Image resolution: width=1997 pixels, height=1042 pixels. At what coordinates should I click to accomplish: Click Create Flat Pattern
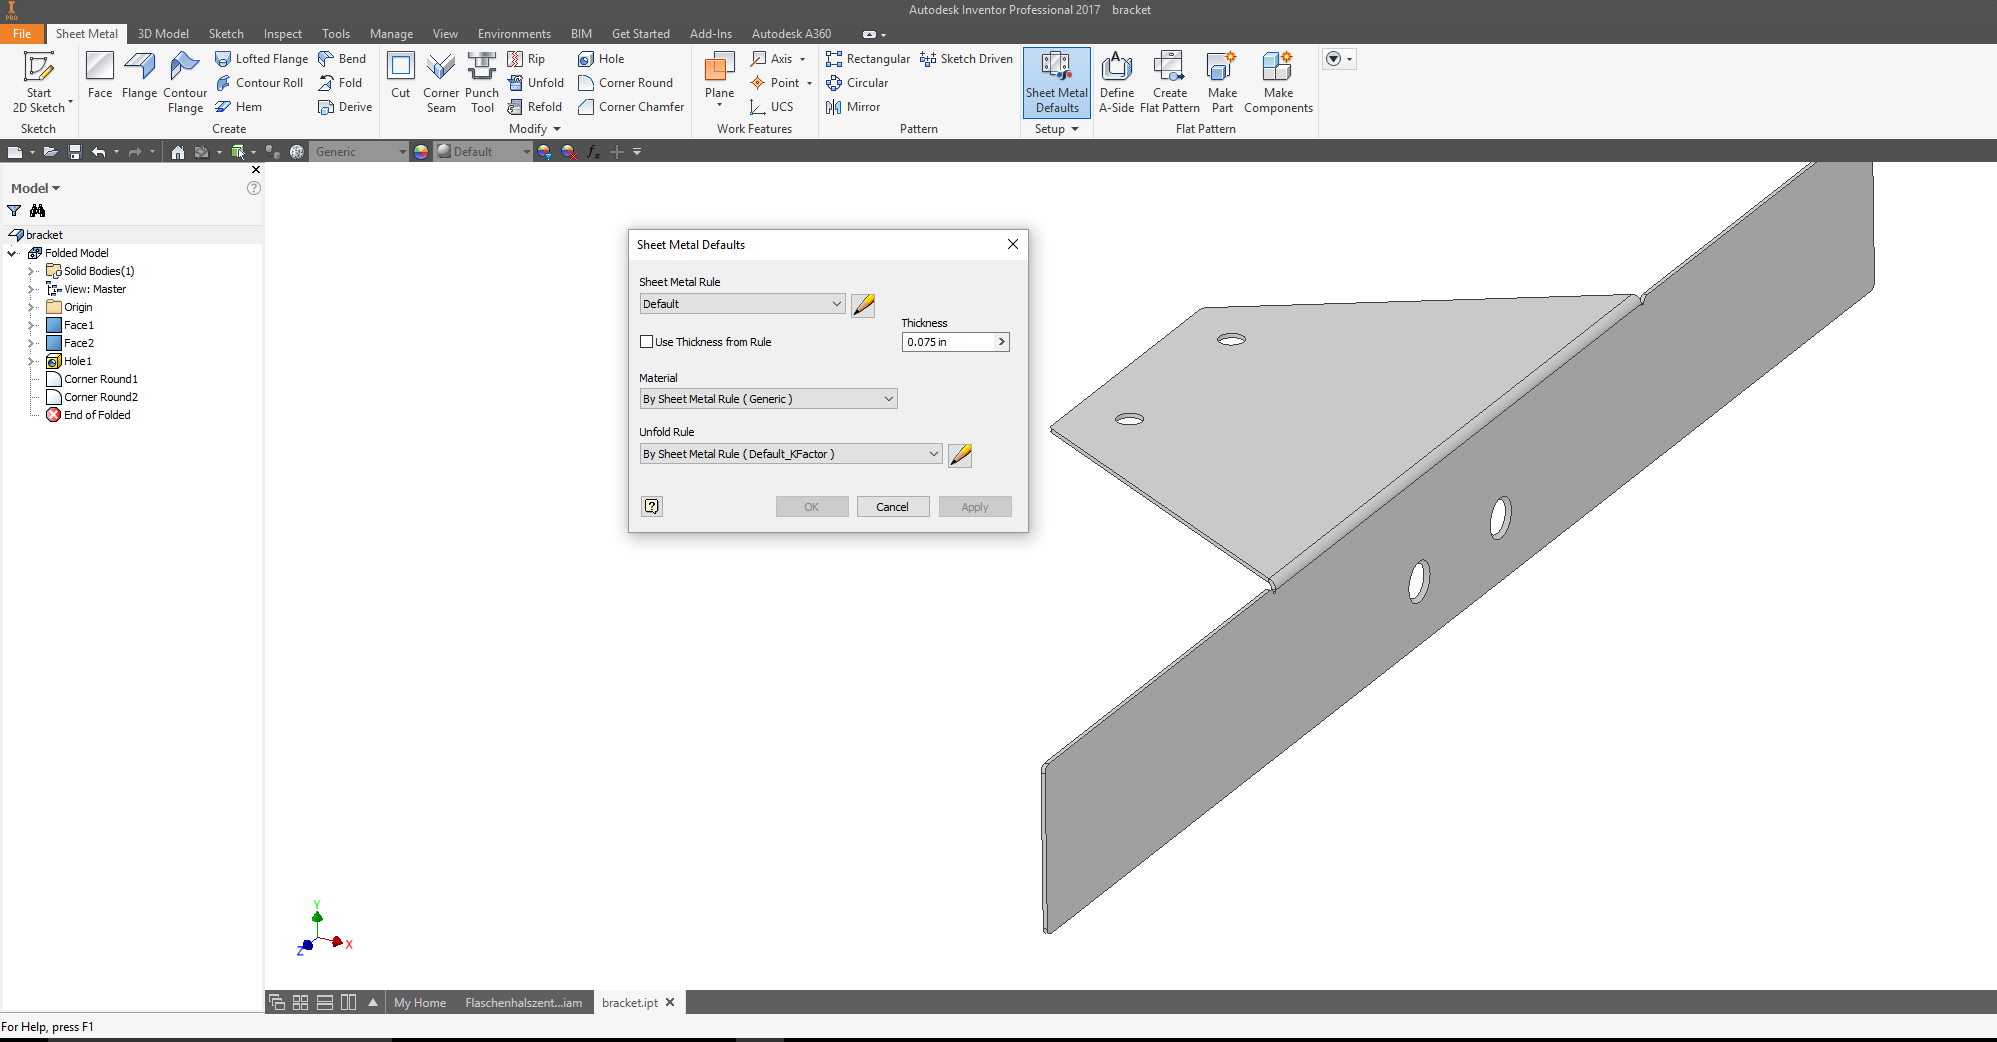coord(1170,82)
